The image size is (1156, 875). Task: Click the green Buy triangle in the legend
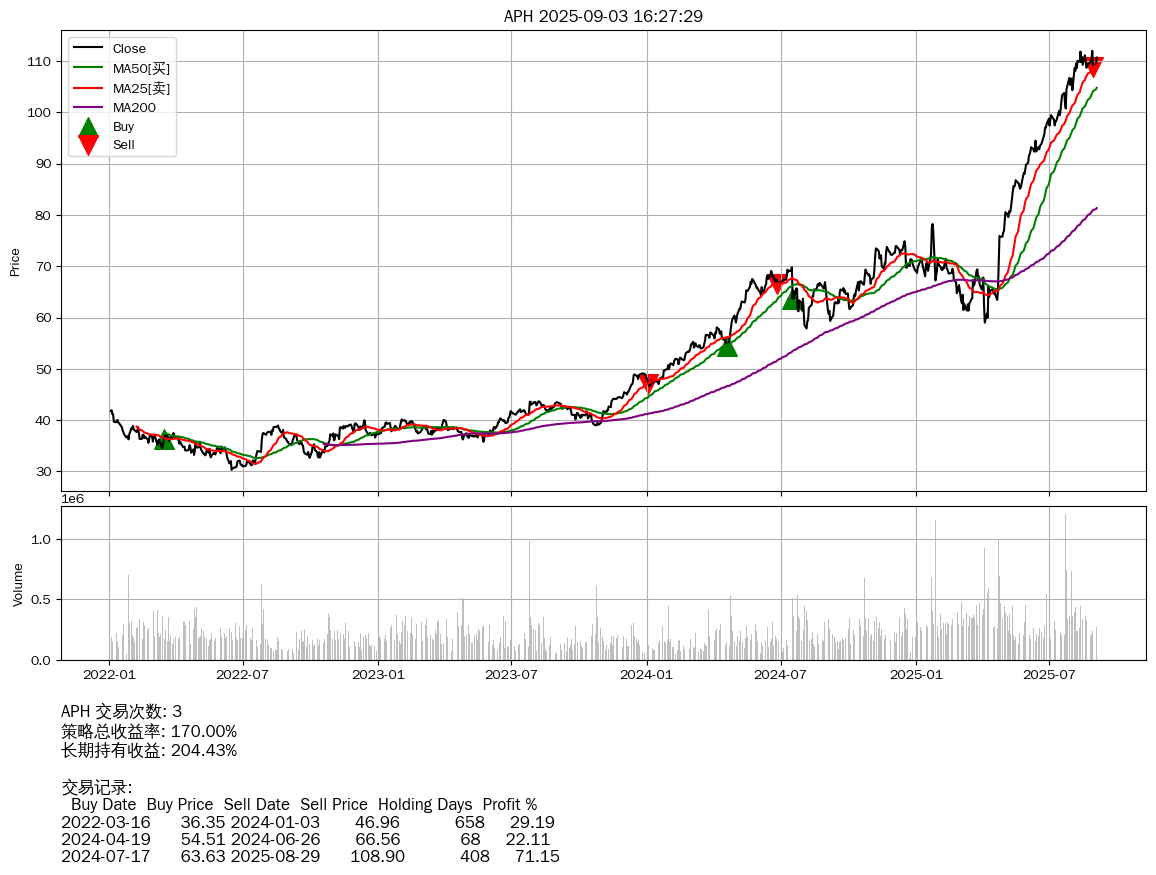88,127
